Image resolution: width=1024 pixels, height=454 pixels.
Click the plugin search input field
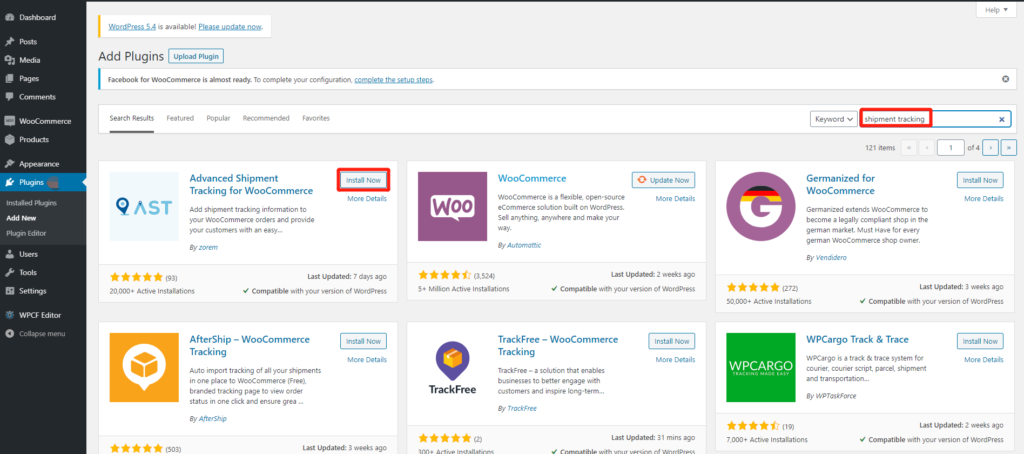pyautogui.click(x=935, y=120)
